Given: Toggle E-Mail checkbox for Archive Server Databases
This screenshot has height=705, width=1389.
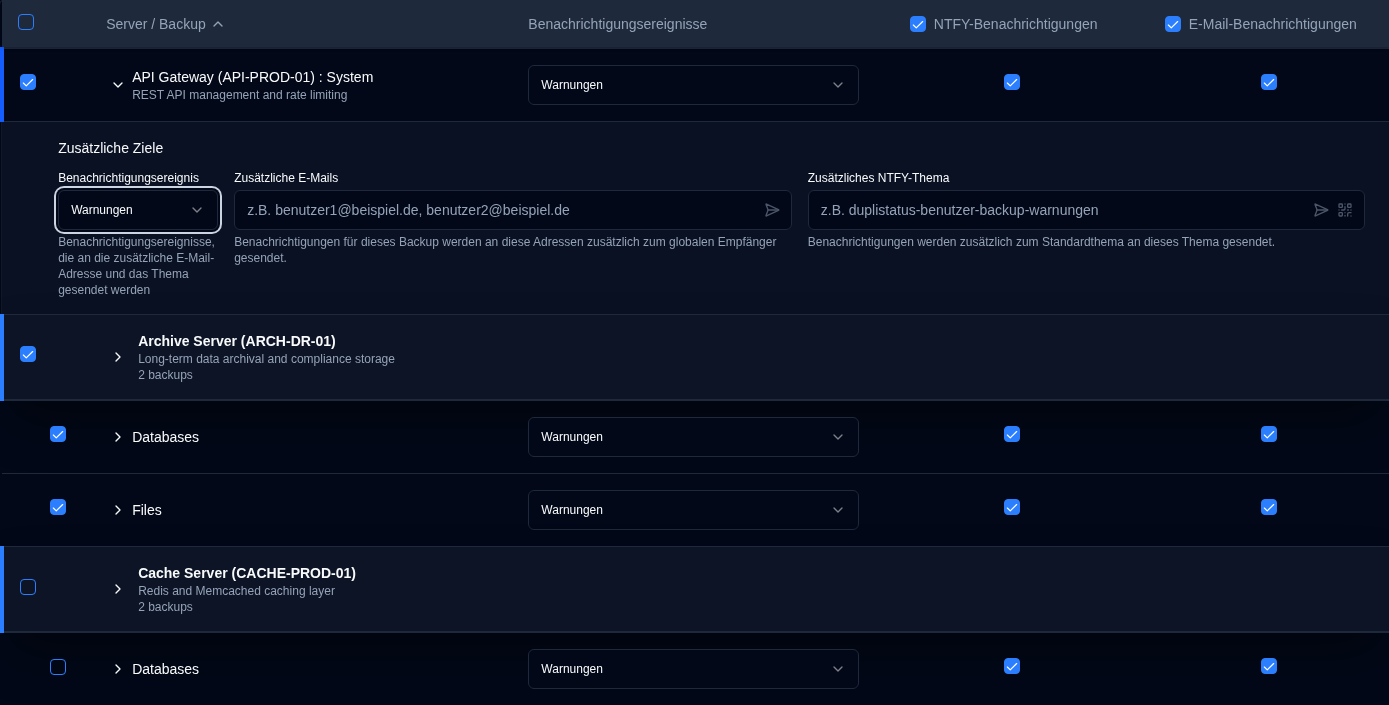Looking at the screenshot, I should (x=1269, y=434).
